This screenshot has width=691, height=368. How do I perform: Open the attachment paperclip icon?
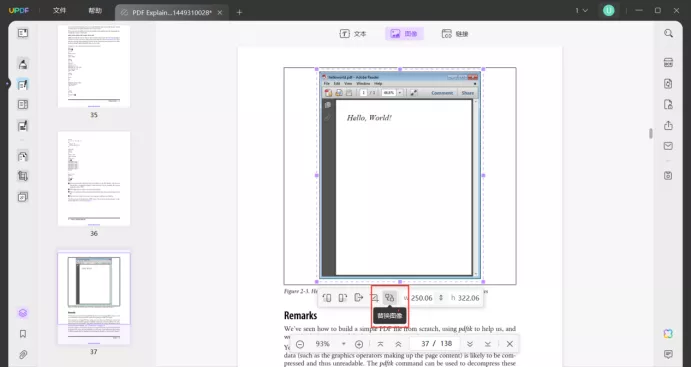point(23,354)
